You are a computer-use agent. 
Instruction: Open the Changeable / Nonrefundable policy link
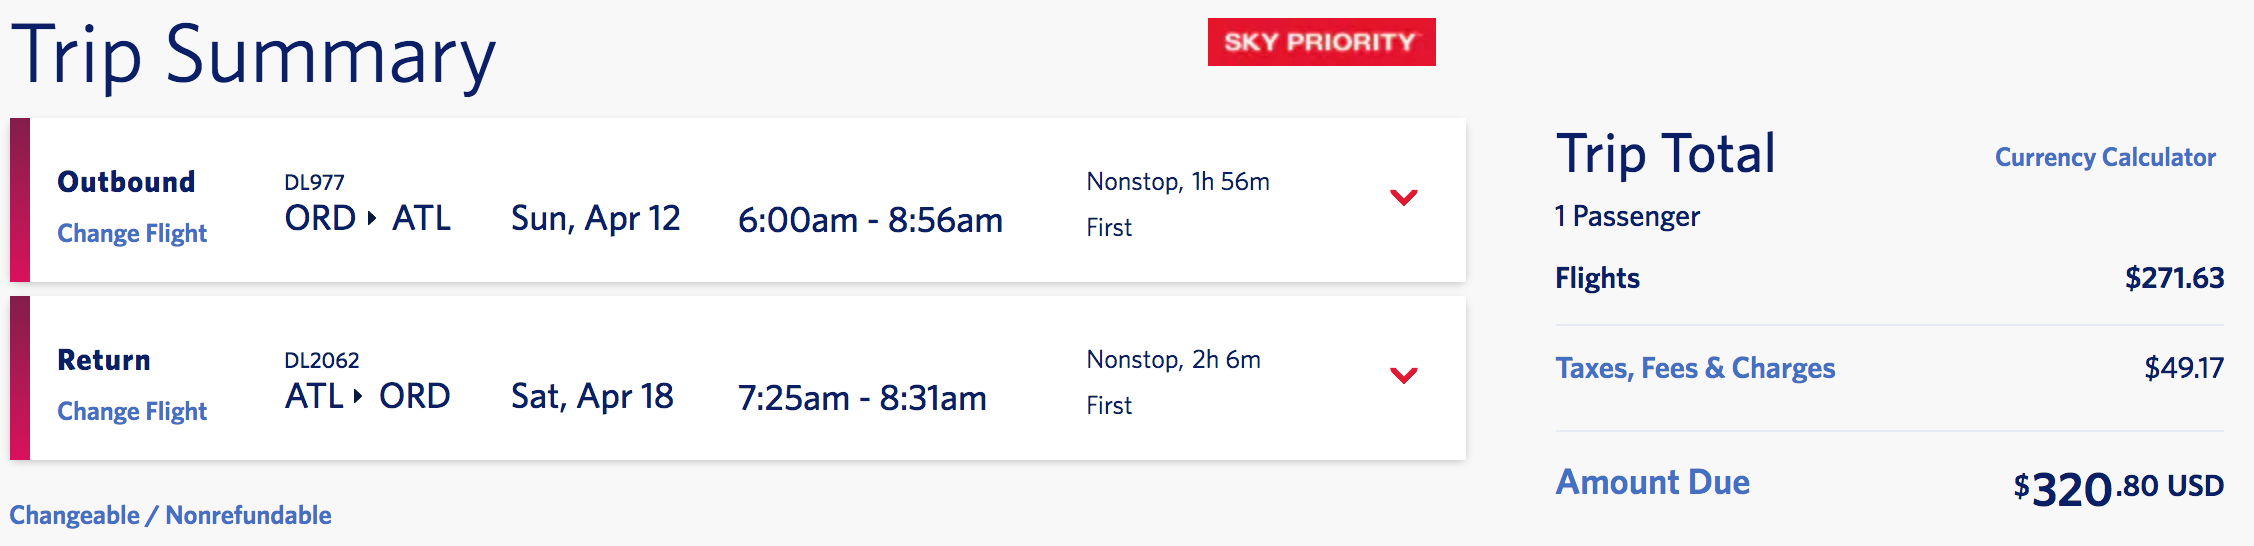coord(171,515)
